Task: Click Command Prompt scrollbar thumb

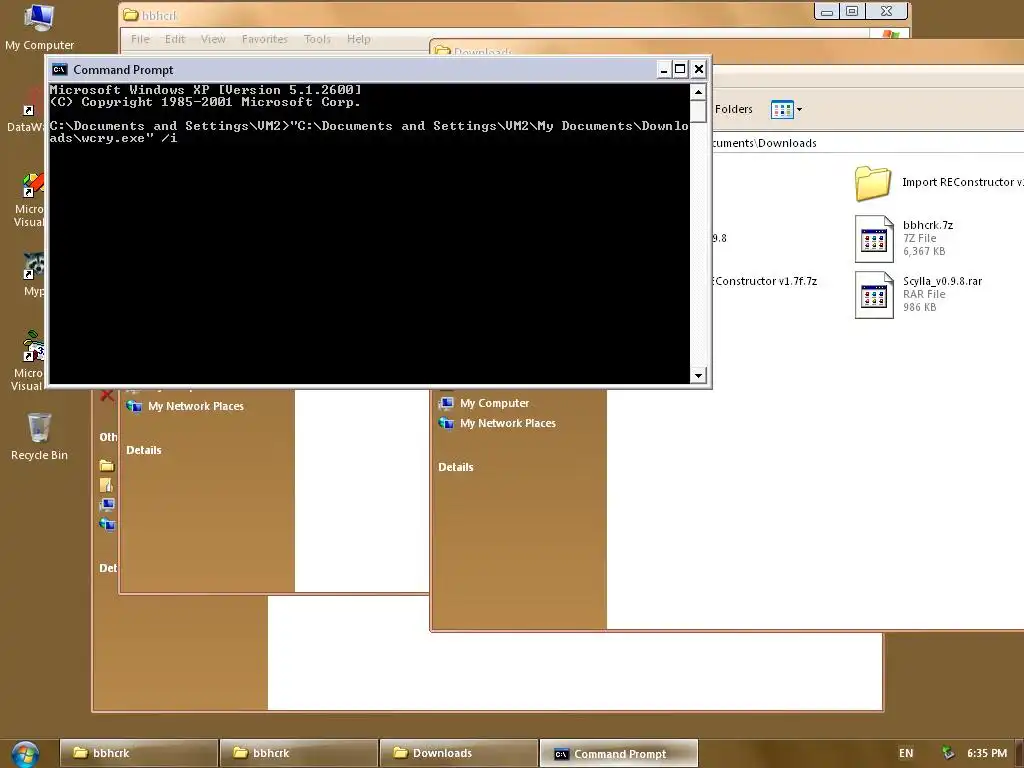Action: coord(698,112)
